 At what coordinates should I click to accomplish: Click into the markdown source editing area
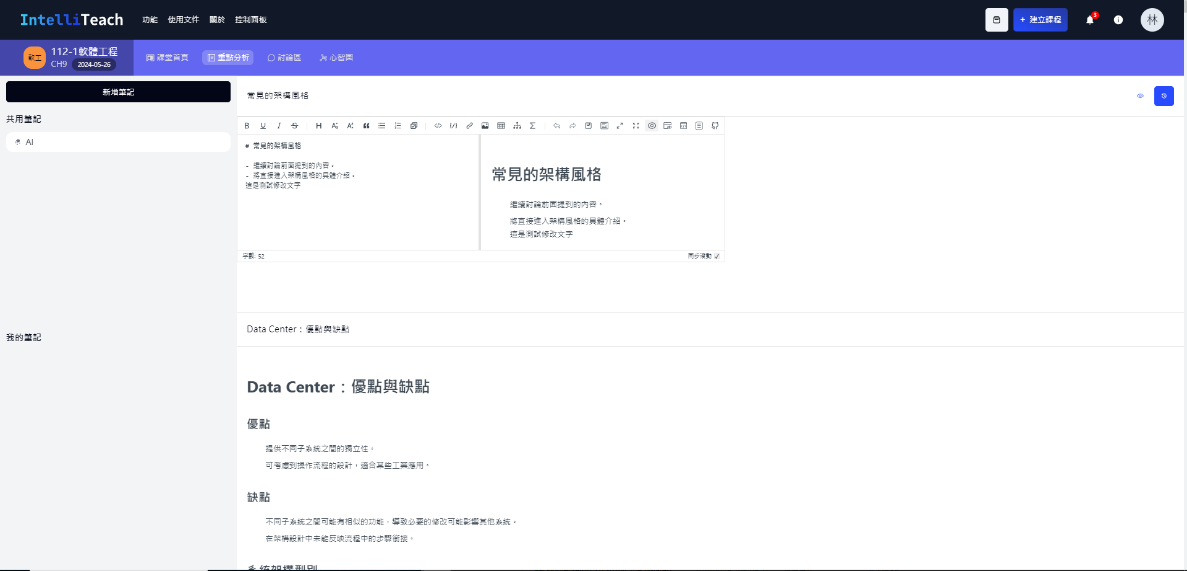[x=358, y=192]
